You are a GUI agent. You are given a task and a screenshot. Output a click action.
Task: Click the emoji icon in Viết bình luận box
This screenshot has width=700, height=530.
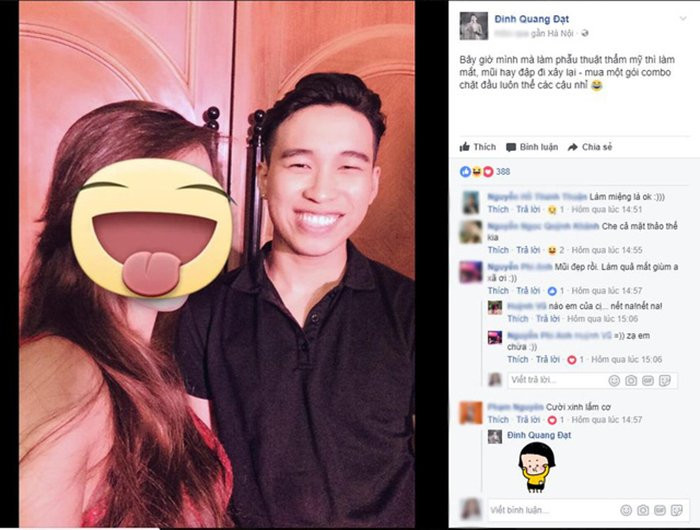click(626, 510)
